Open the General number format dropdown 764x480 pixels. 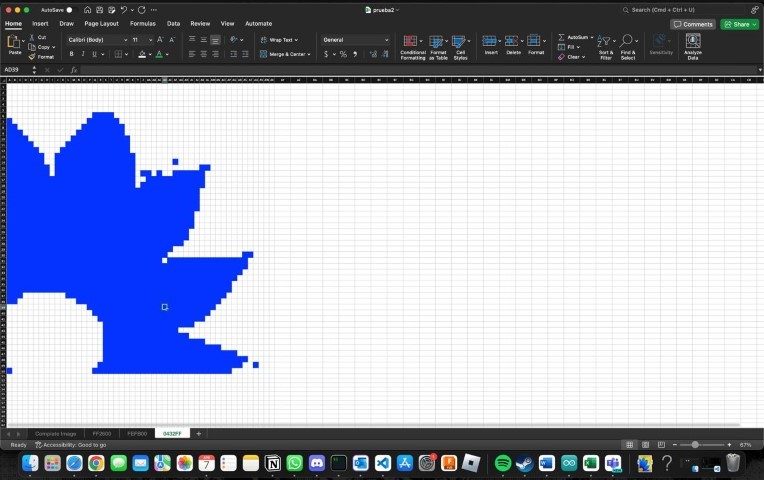tap(386, 40)
